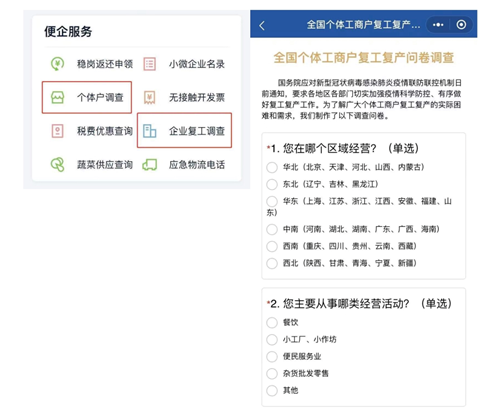Tap the 无接触开发票 receipt icon
Image resolution: width=500 pixels, height=415 pixels.
[x=149, y=97]
